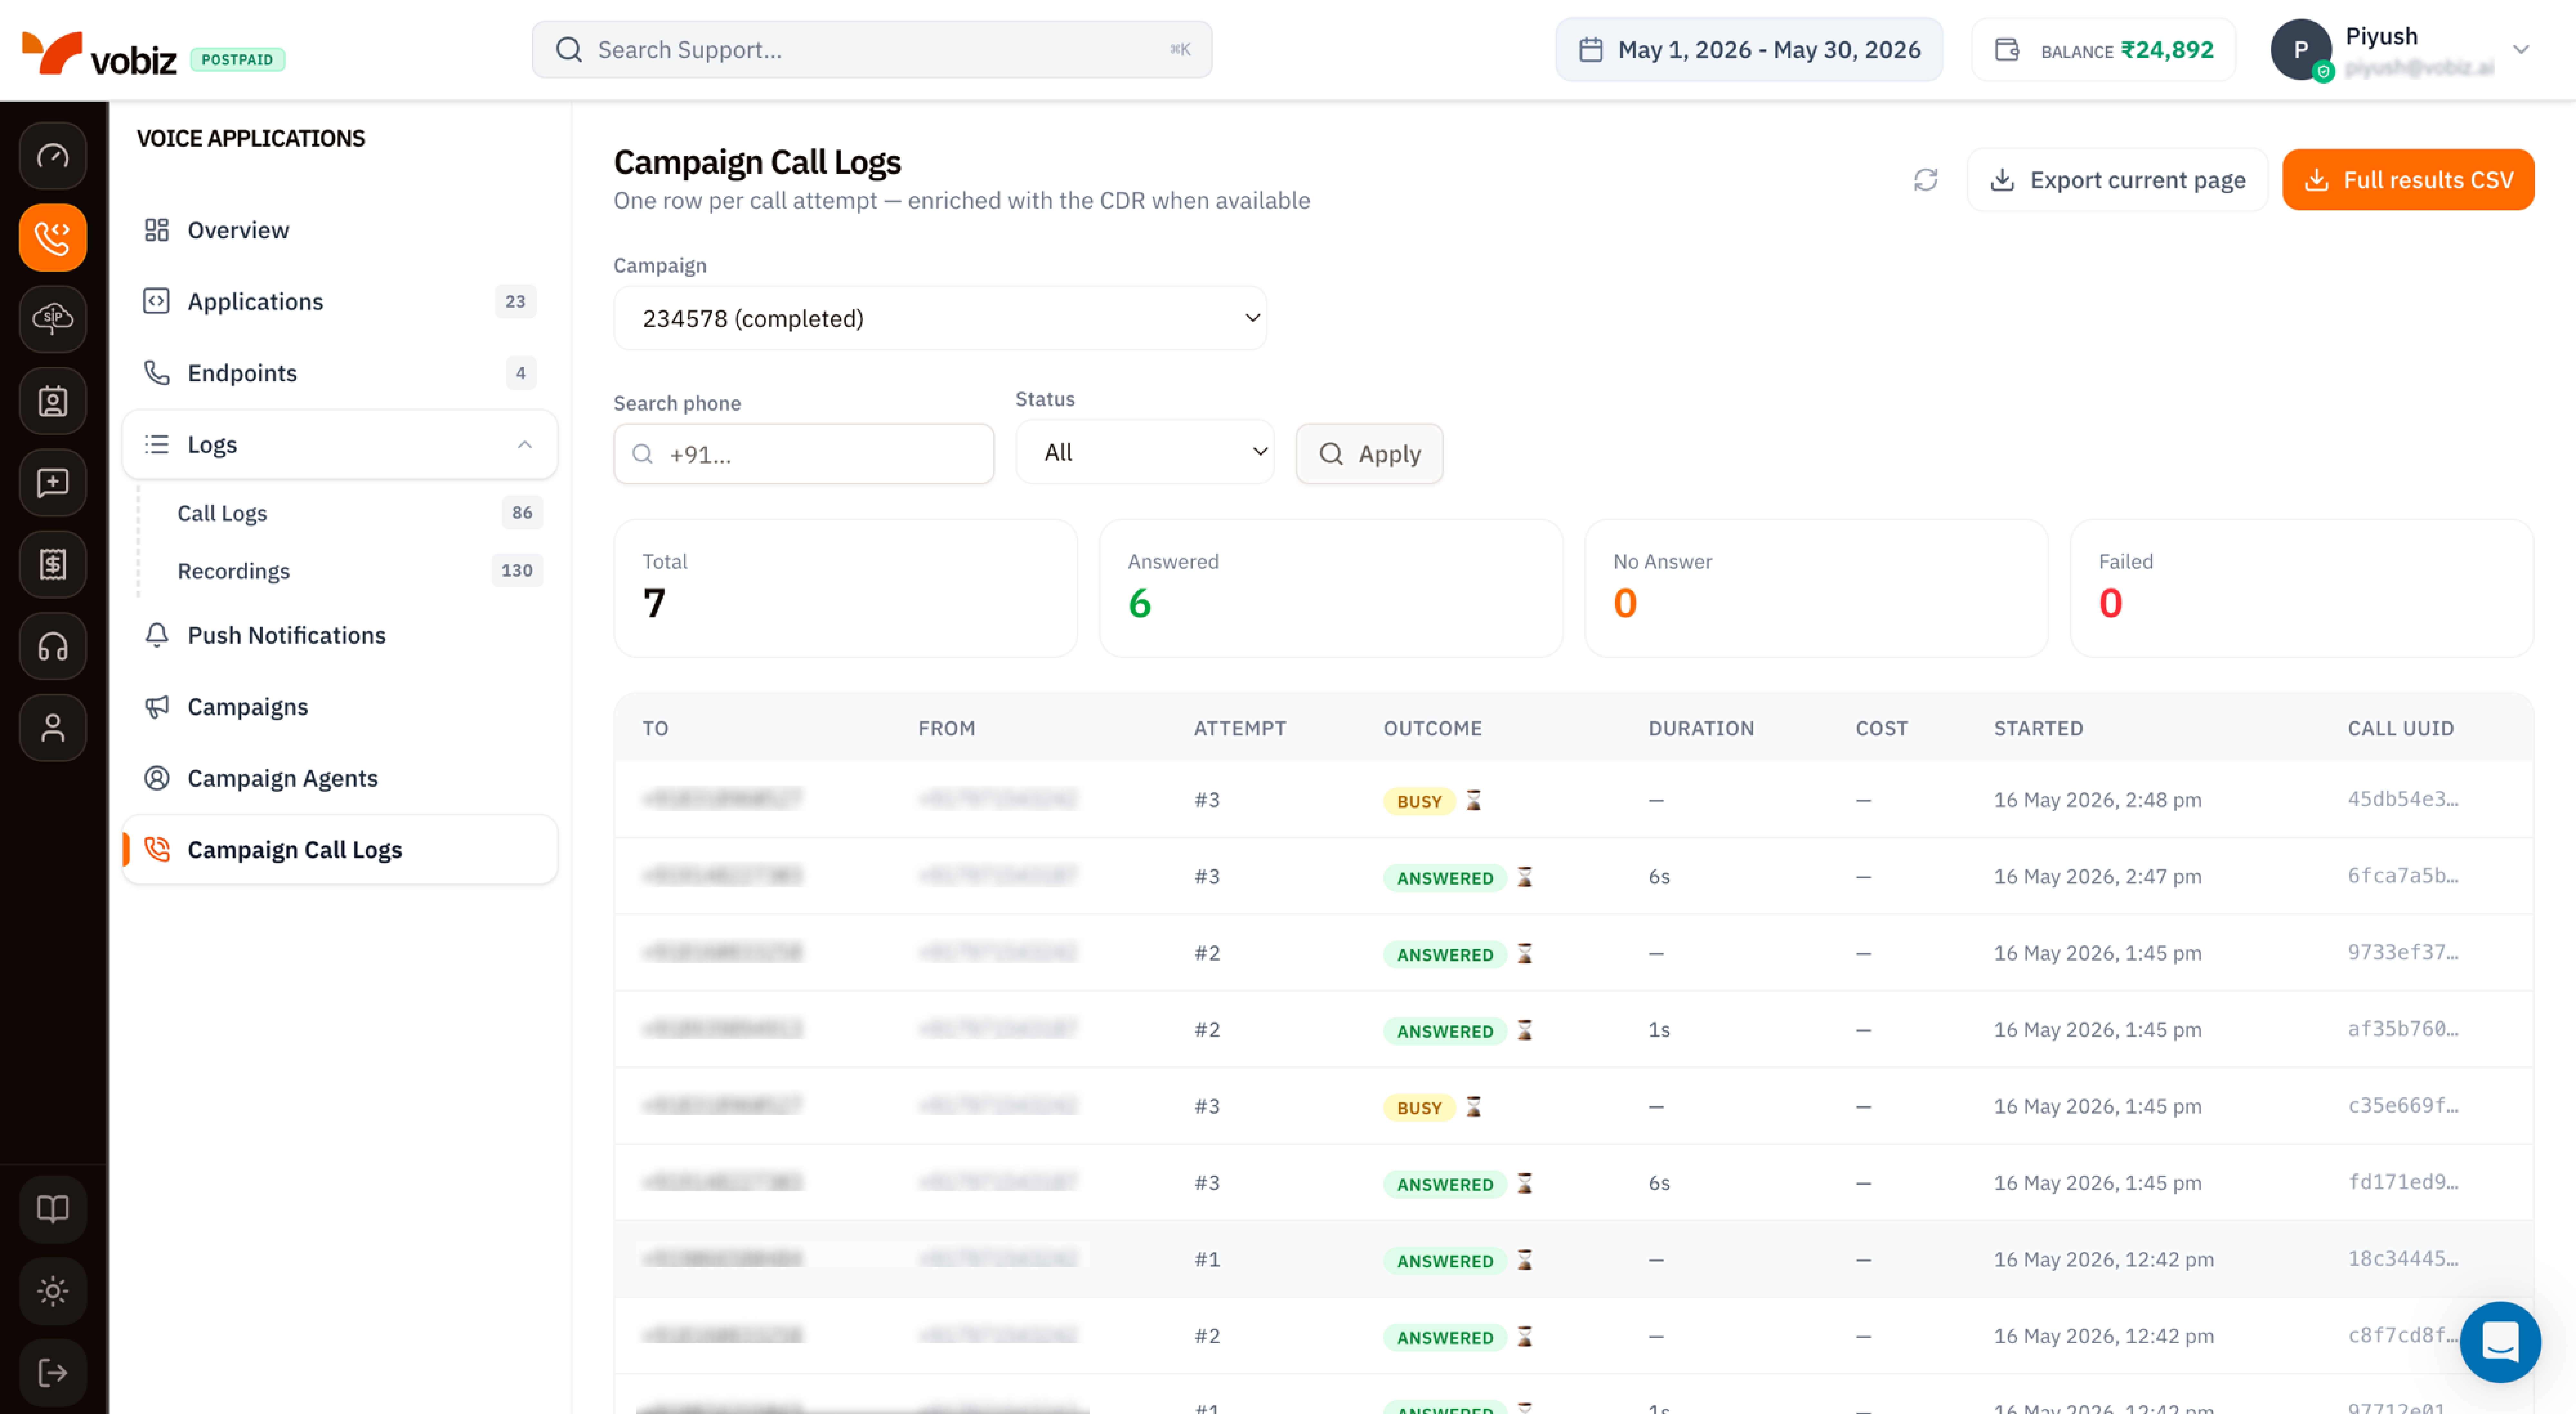Open the billing dollar icon in sidebar
Screen dimensions: 2576x1414
[53, 564]
